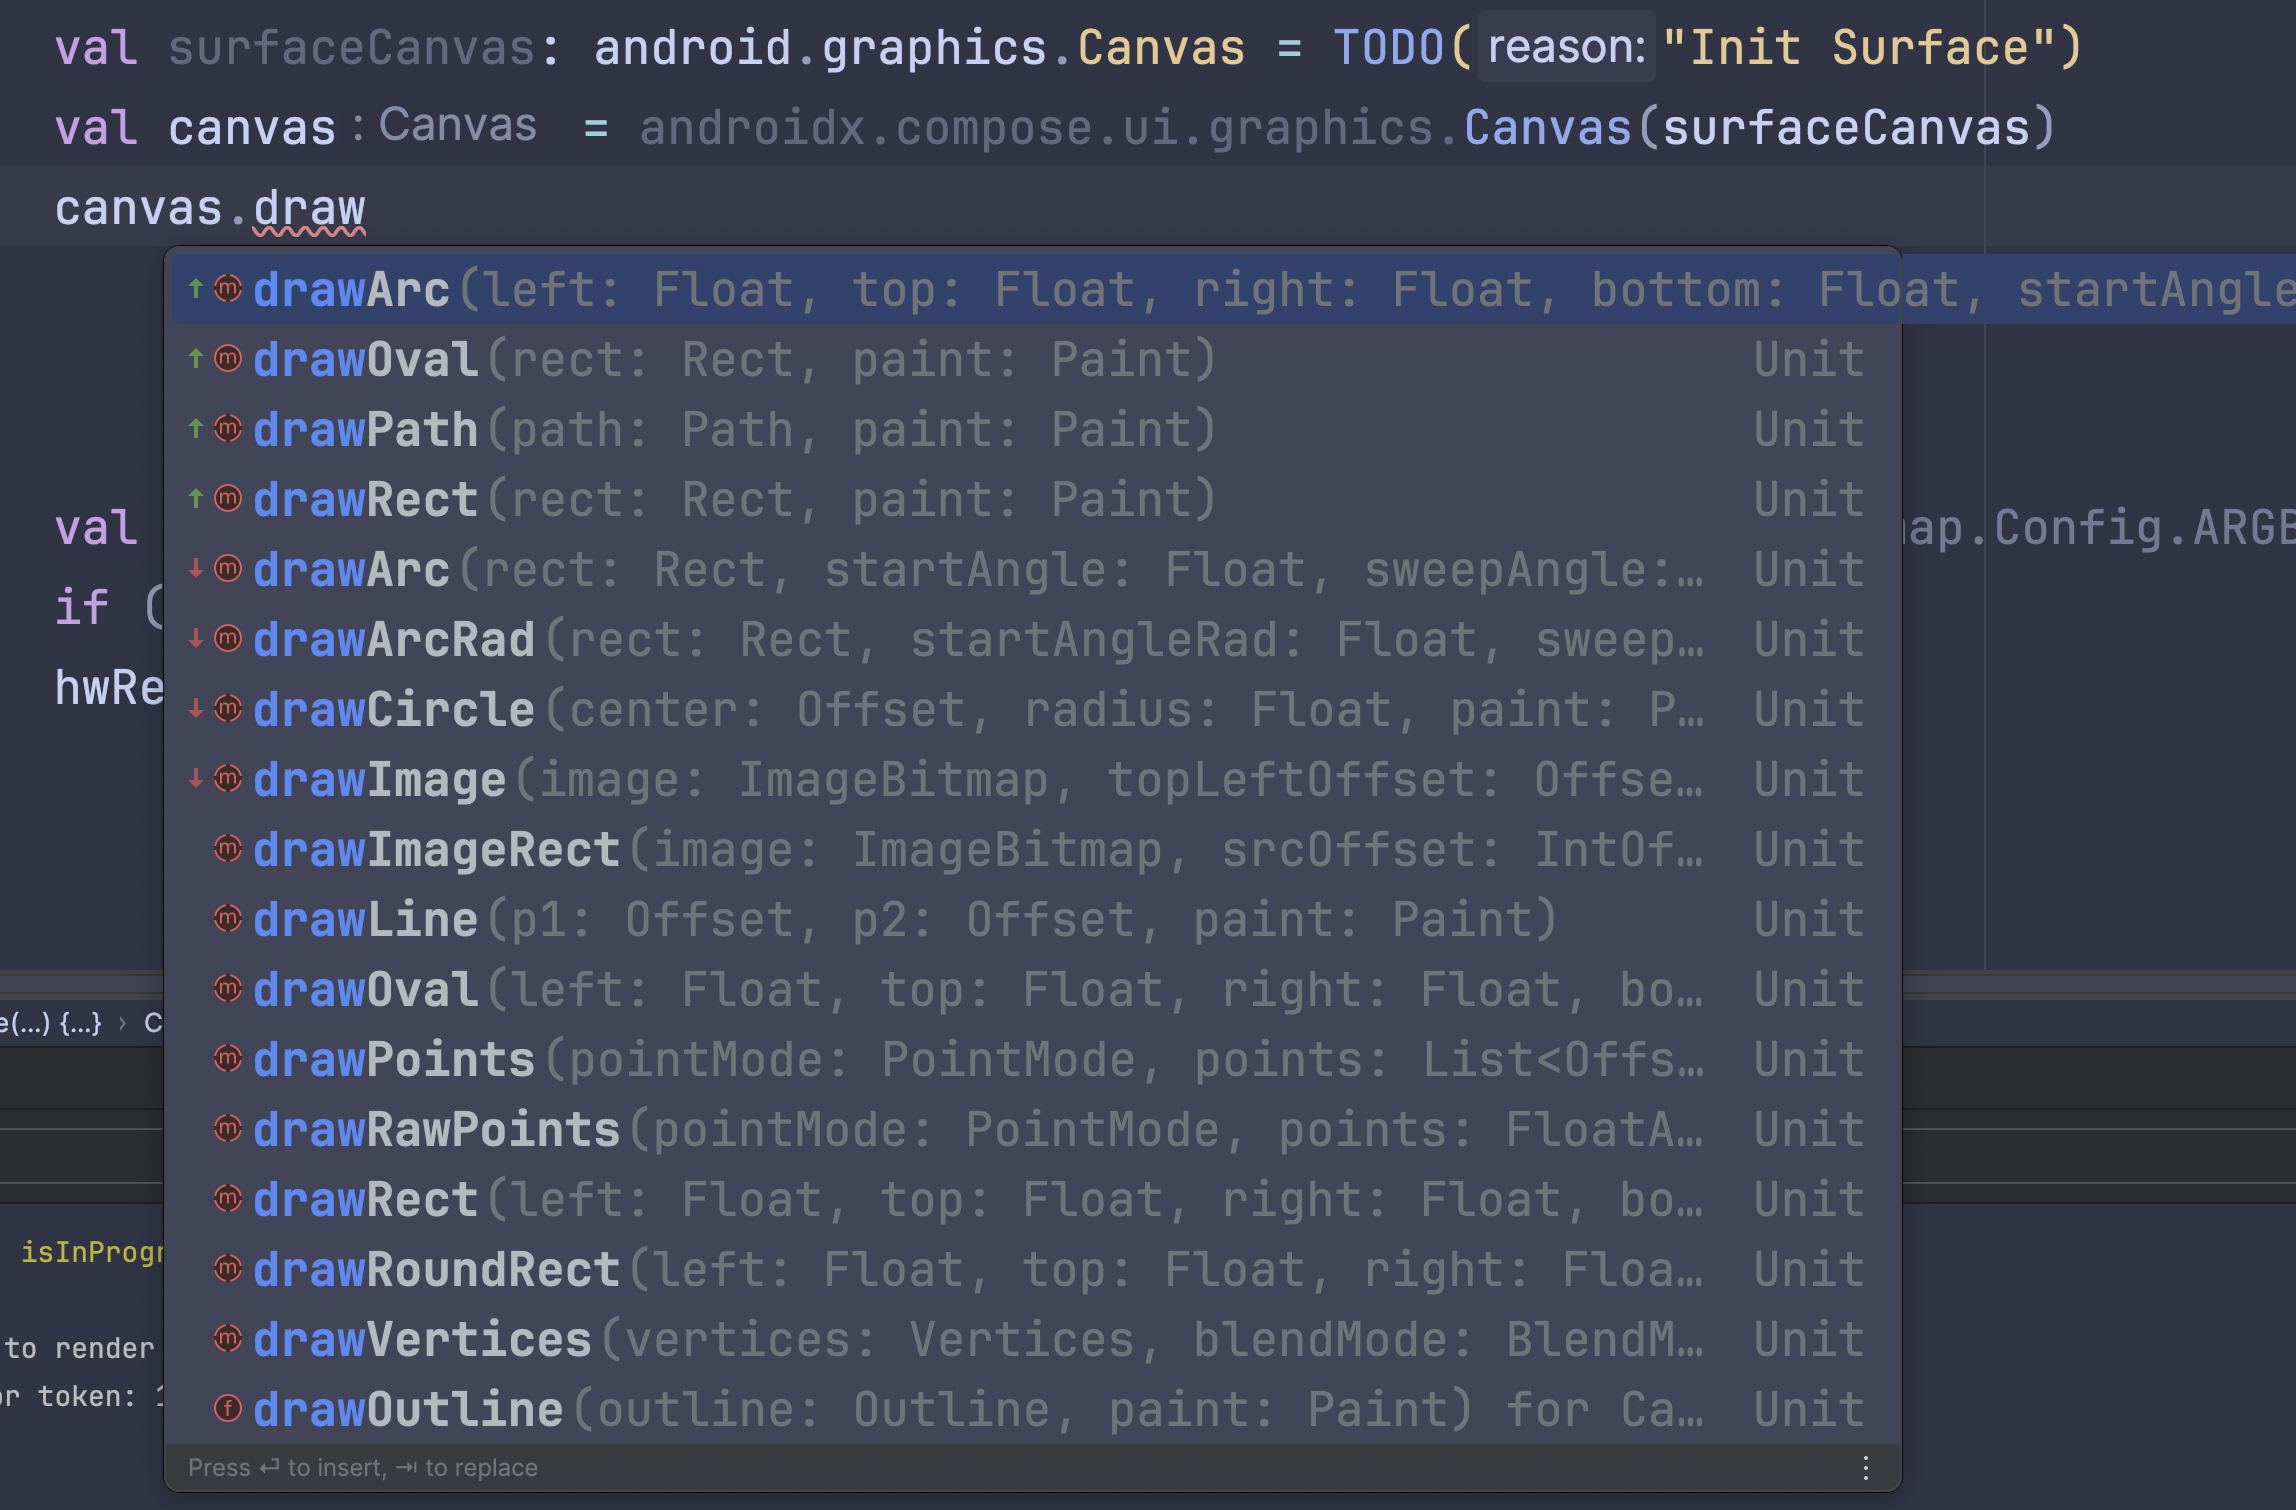Select the drawPoints completion entry

(900, 1060)
